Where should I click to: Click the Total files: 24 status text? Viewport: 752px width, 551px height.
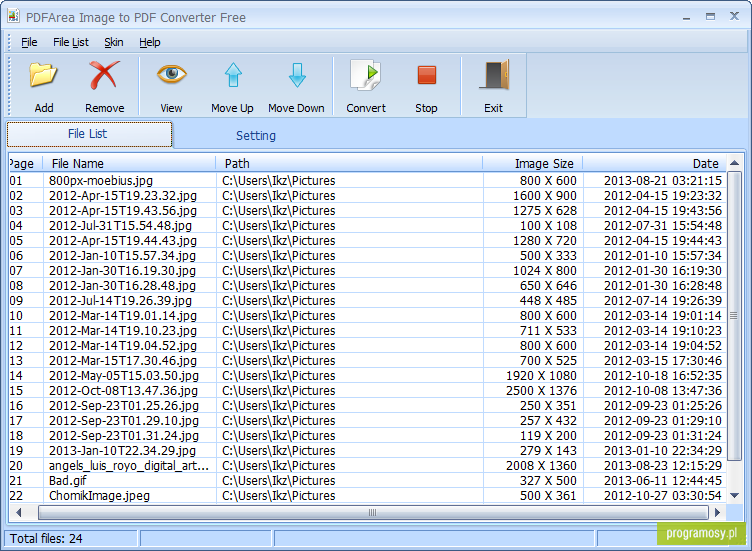pyautogui.click(x=46, y=539)
